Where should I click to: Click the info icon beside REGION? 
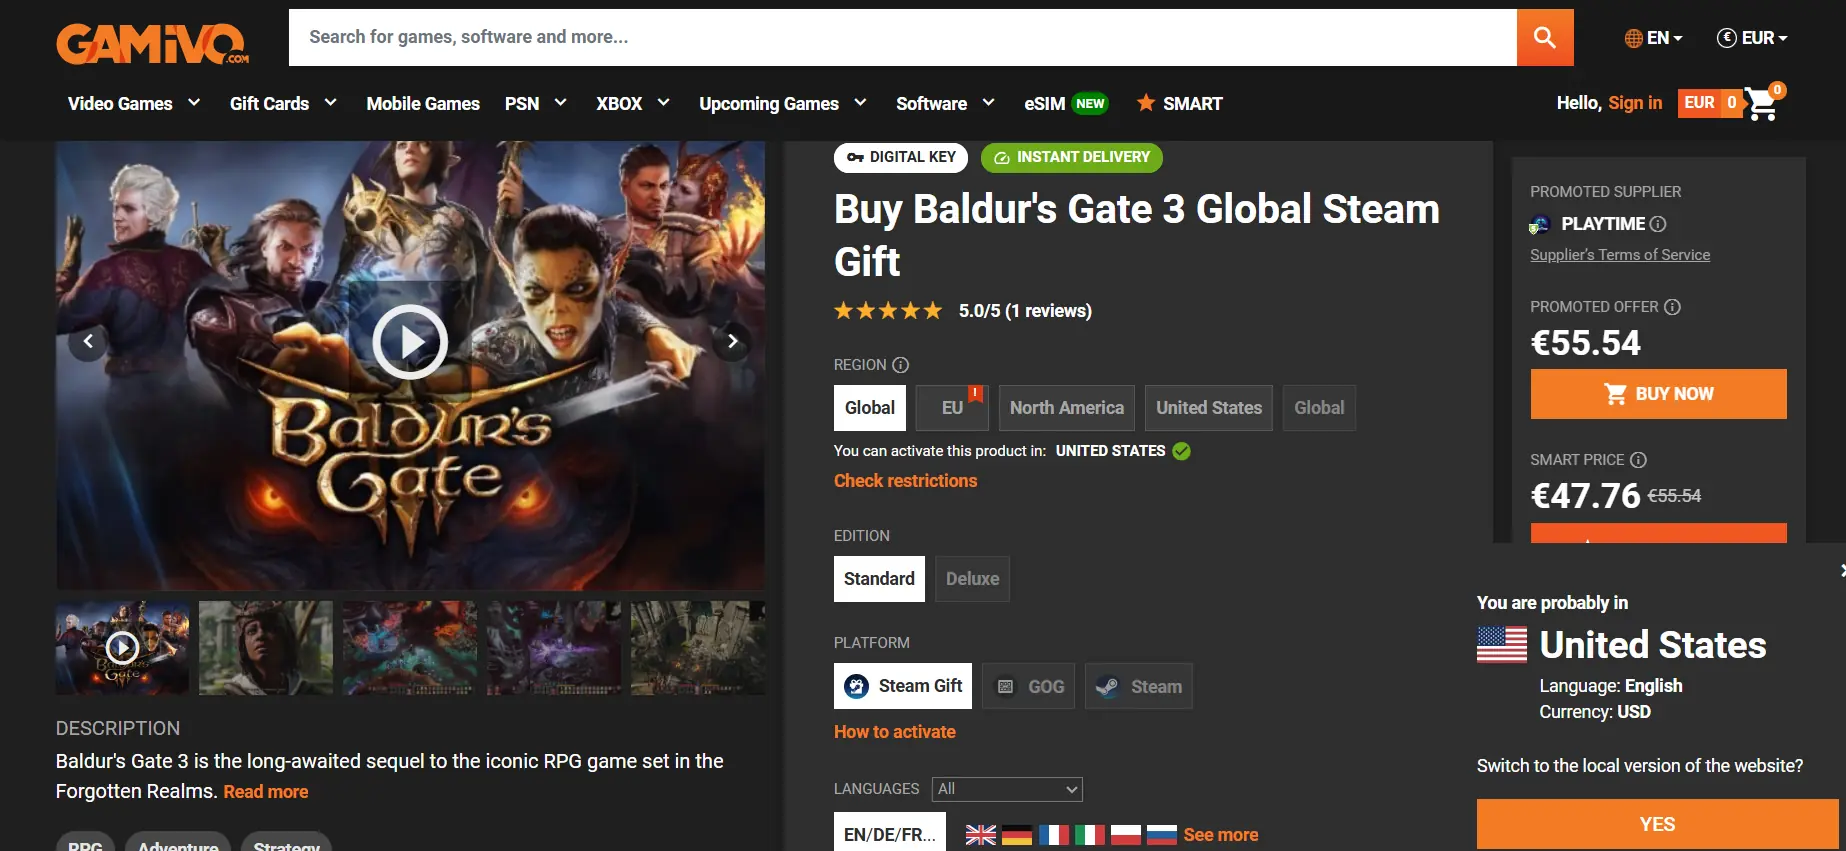[900, 365]
